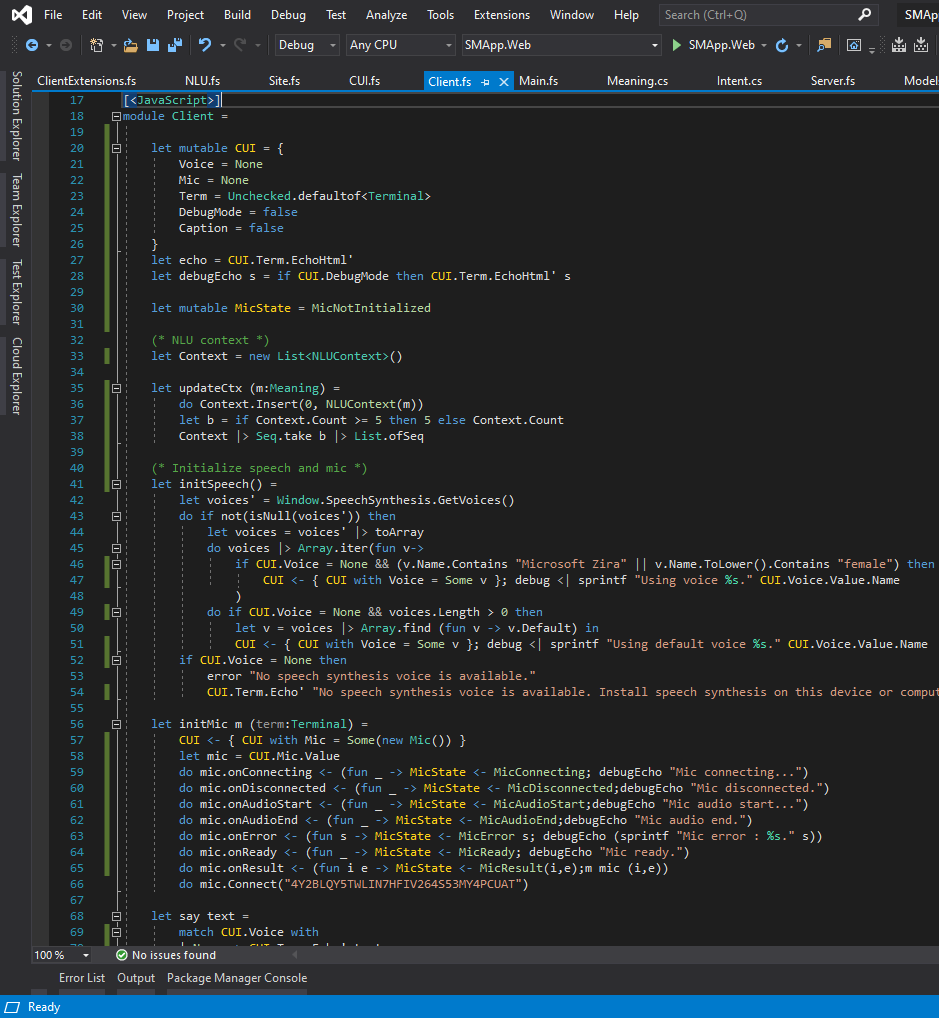
Task: Click the Save file icon
Action: pyautogui.click(x=153, y=45)
